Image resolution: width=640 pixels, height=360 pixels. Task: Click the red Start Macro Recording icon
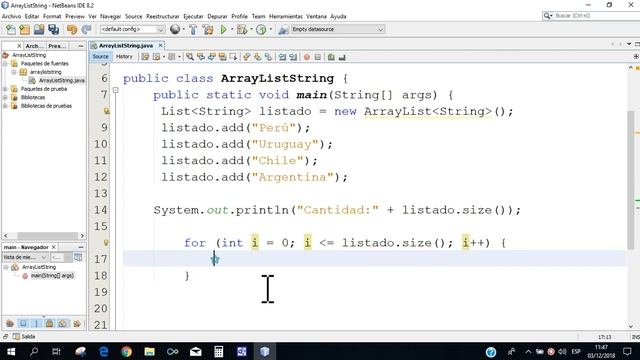pyautogui.click(x=307, y=57)
